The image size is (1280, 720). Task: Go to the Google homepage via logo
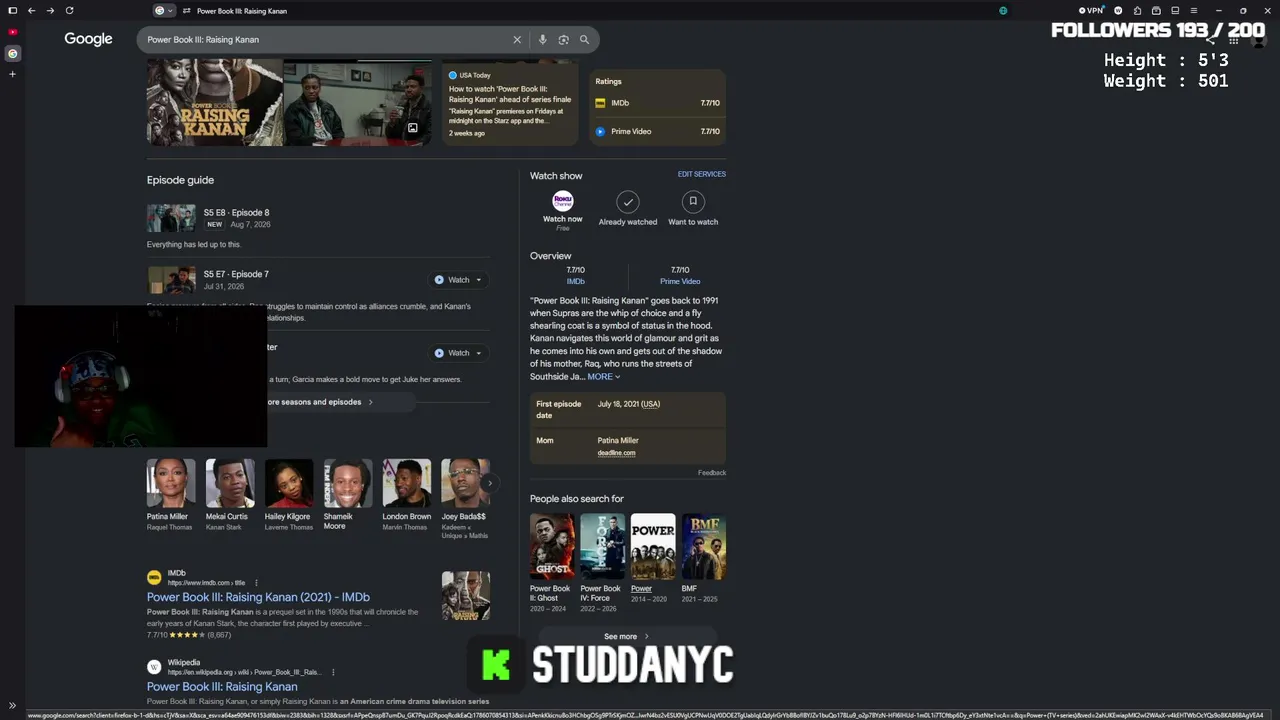[x=88, y=39]
